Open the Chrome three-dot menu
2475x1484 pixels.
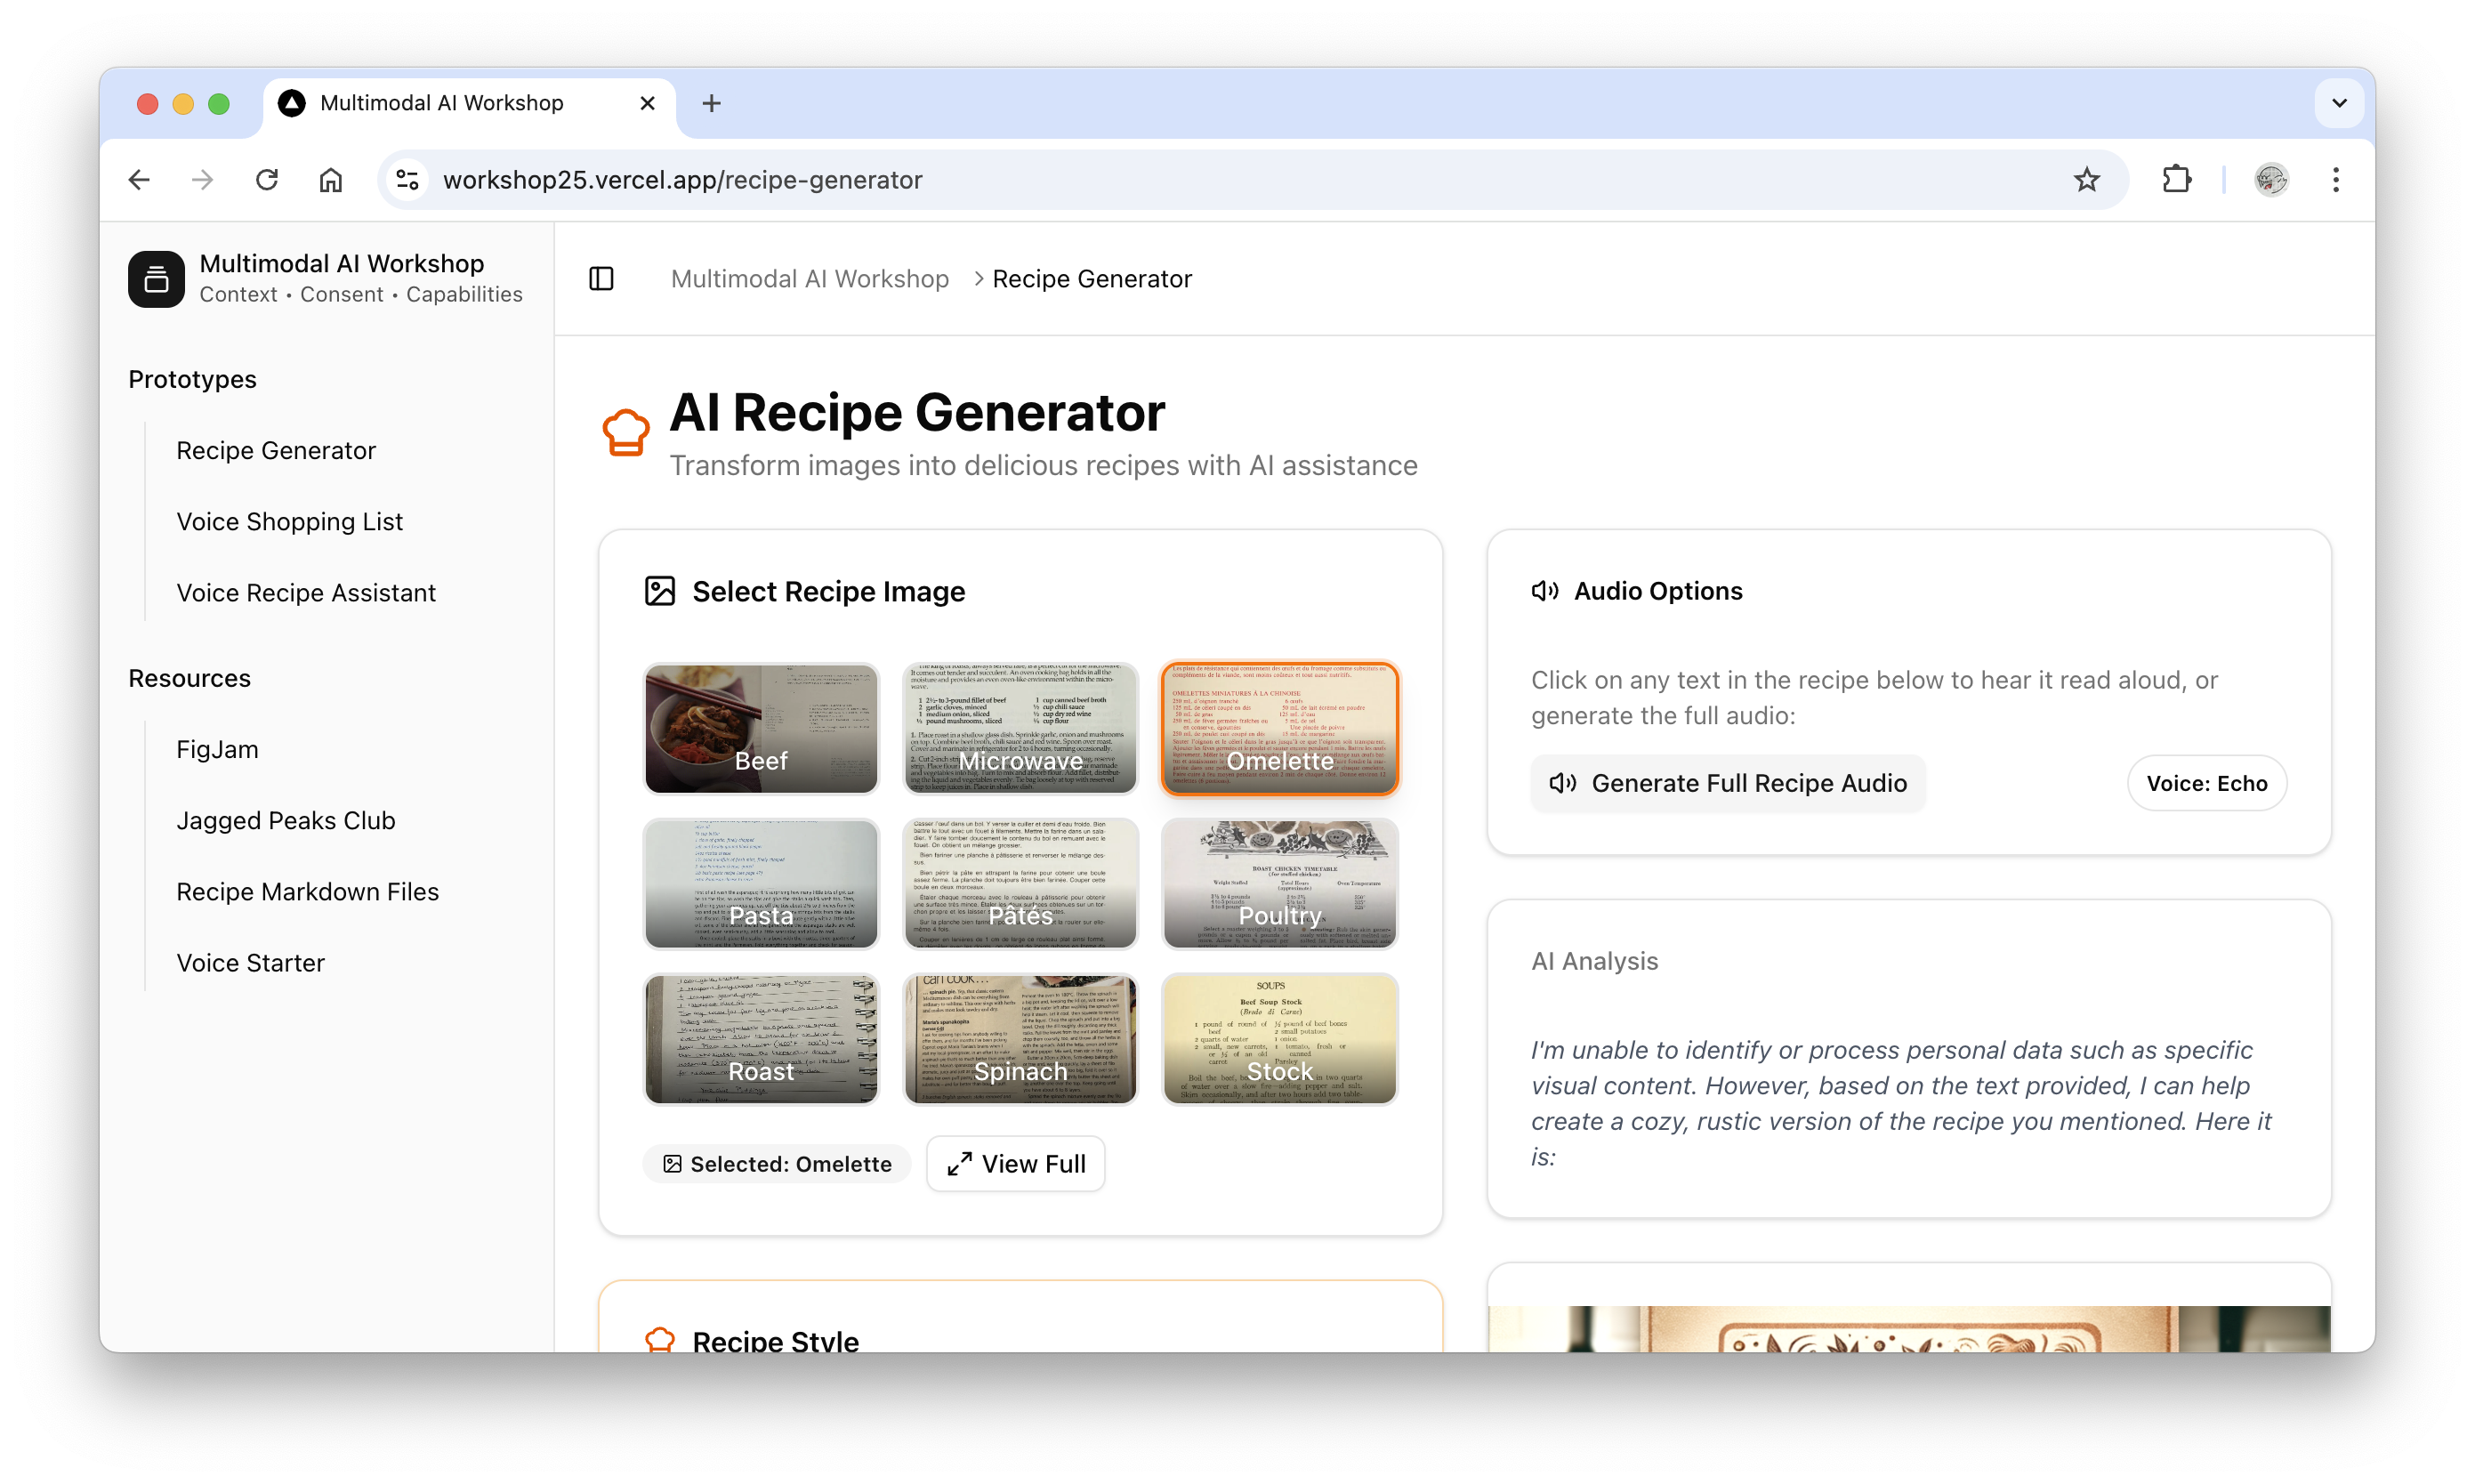click(2335, 179)
